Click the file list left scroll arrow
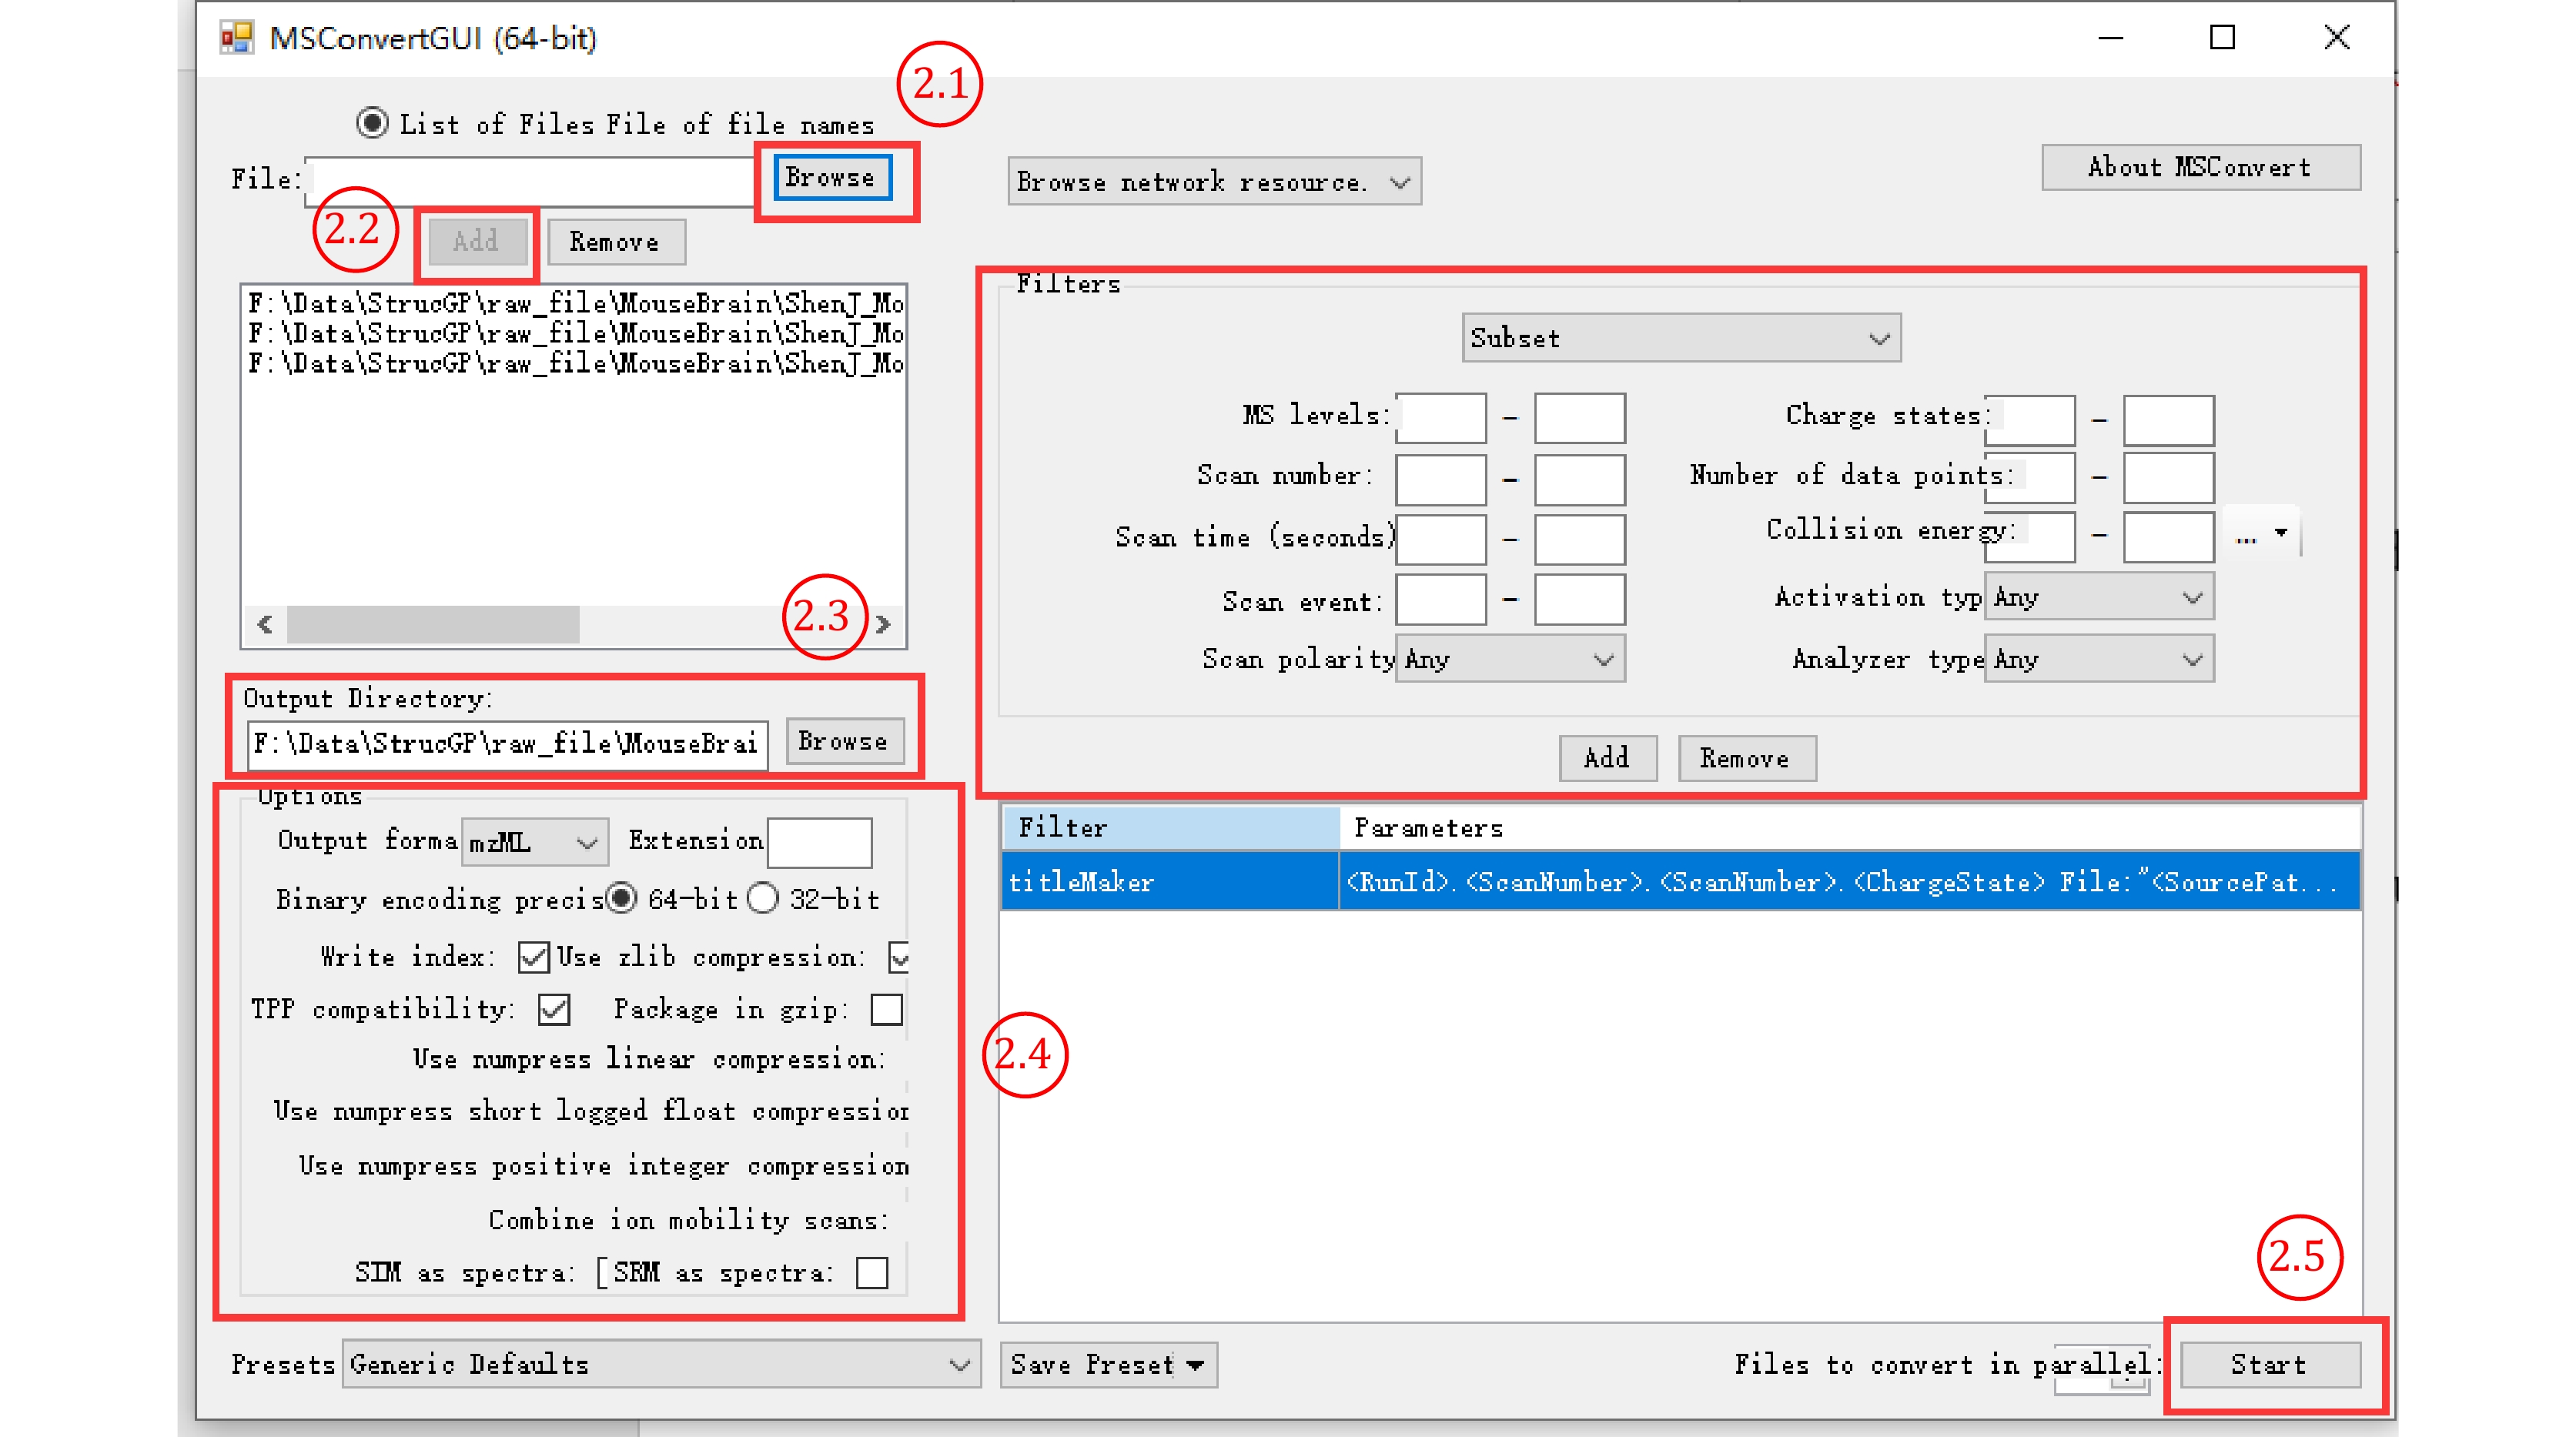 pyautogui.click(x=265, y=624)
